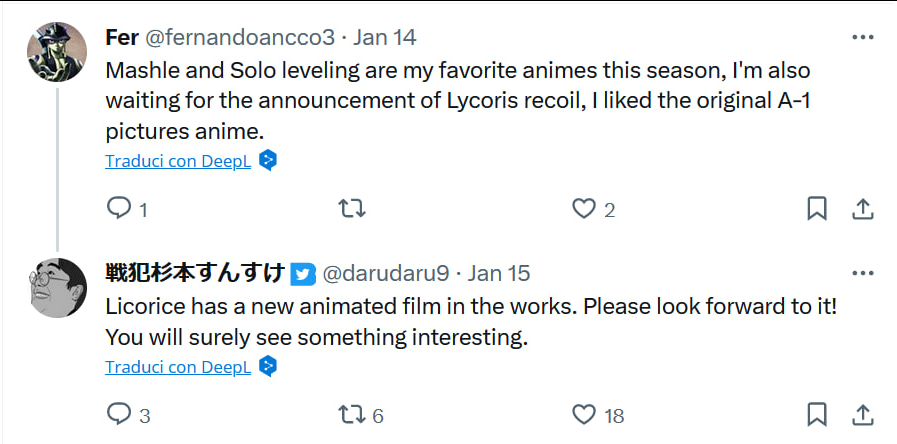Open darudaru9's profile avatar
This screenshot has width=897, height=444.
58,288
